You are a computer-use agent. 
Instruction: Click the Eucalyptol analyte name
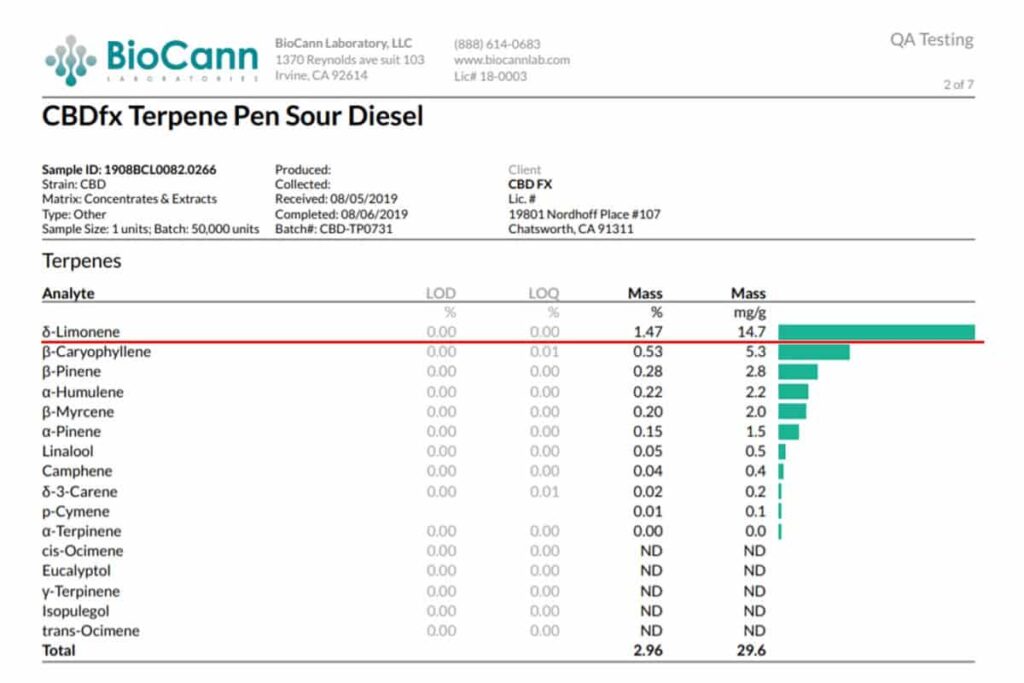pos(76,571)
